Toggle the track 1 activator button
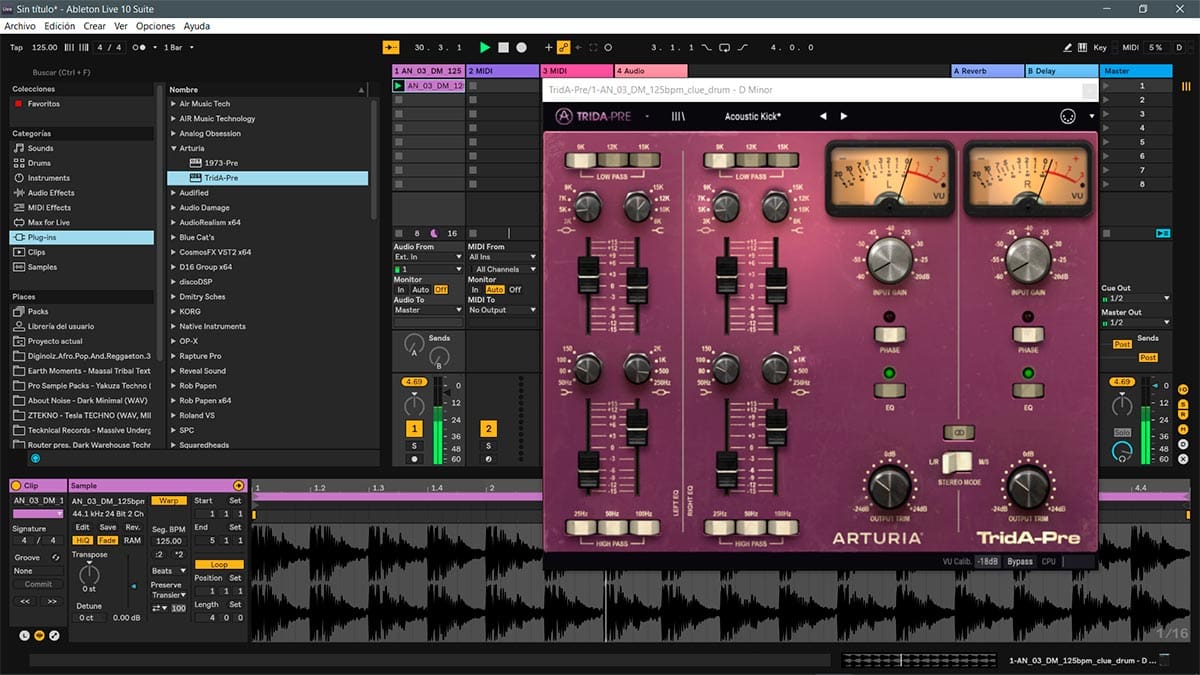 coord(414,429)
